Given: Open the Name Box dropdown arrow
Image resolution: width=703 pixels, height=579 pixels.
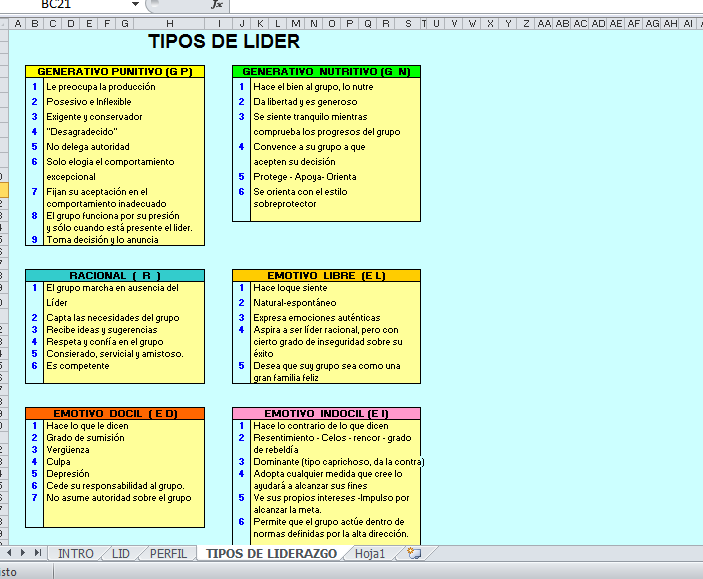Looking at the screenshot, I should [x=135, y=4].
